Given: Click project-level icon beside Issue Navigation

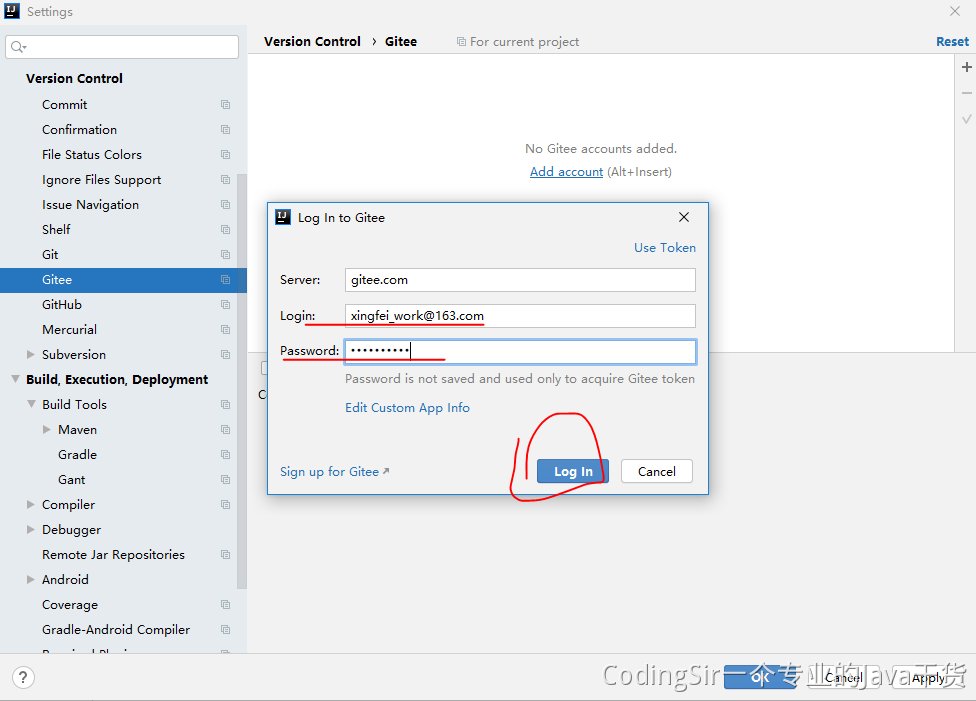Looking at the screenshot, I should click(x=225, y=205).
